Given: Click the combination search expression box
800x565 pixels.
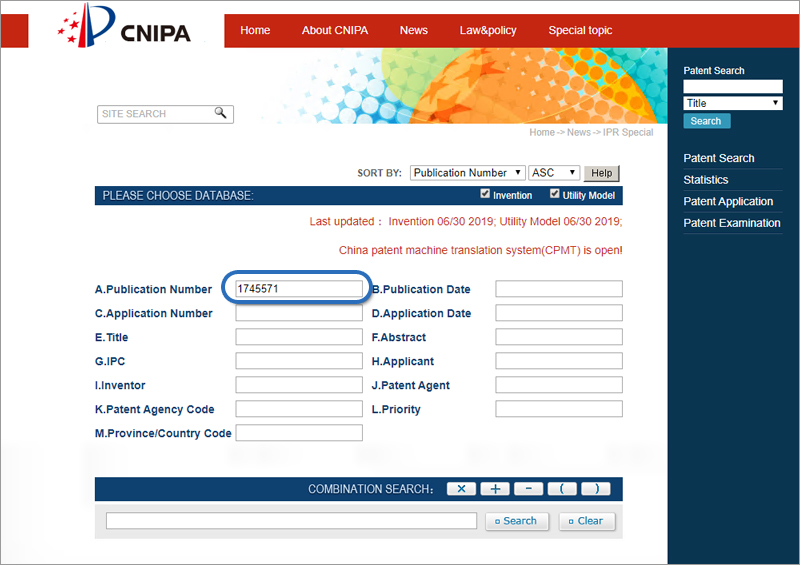Looking at the screenshot, I should pyautogui.click(x=291, y=521).
